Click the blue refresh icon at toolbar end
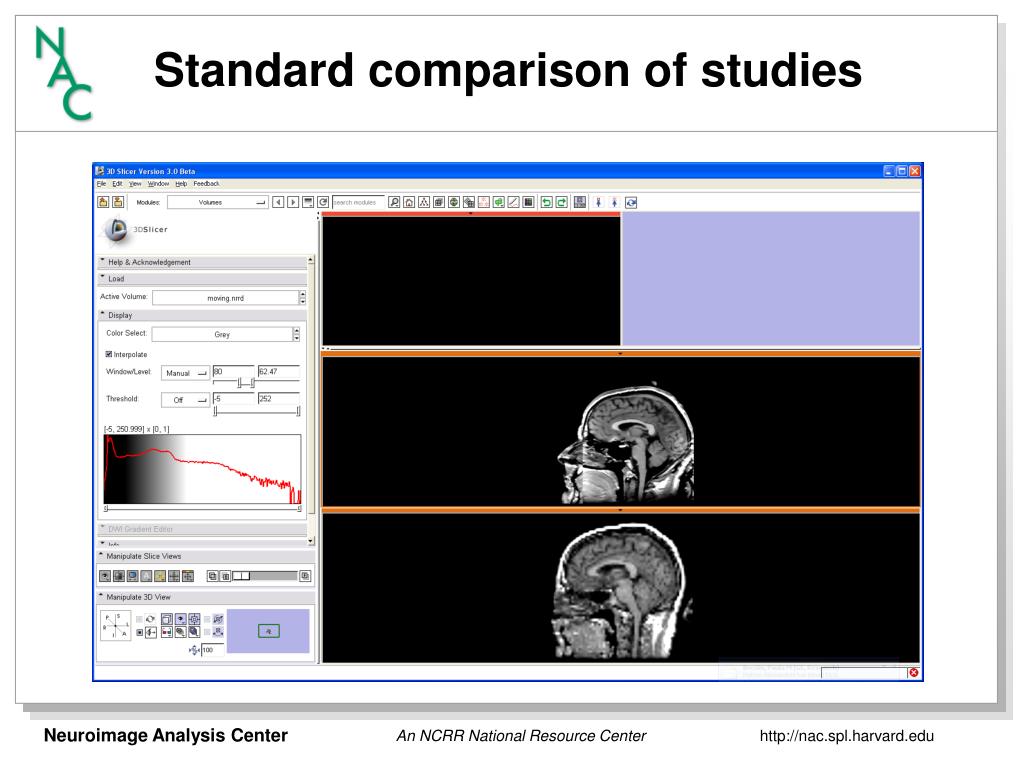Screen dimensions: 1023x767 631,203
